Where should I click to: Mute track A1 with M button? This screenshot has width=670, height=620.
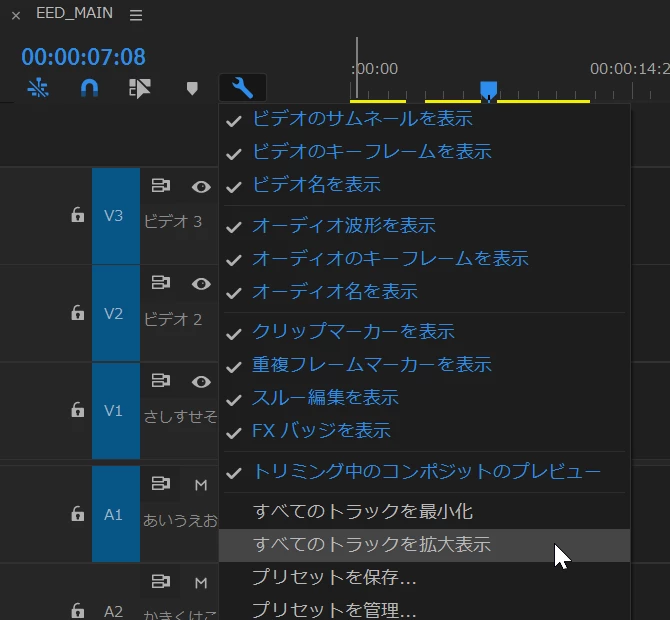point(201,485)
